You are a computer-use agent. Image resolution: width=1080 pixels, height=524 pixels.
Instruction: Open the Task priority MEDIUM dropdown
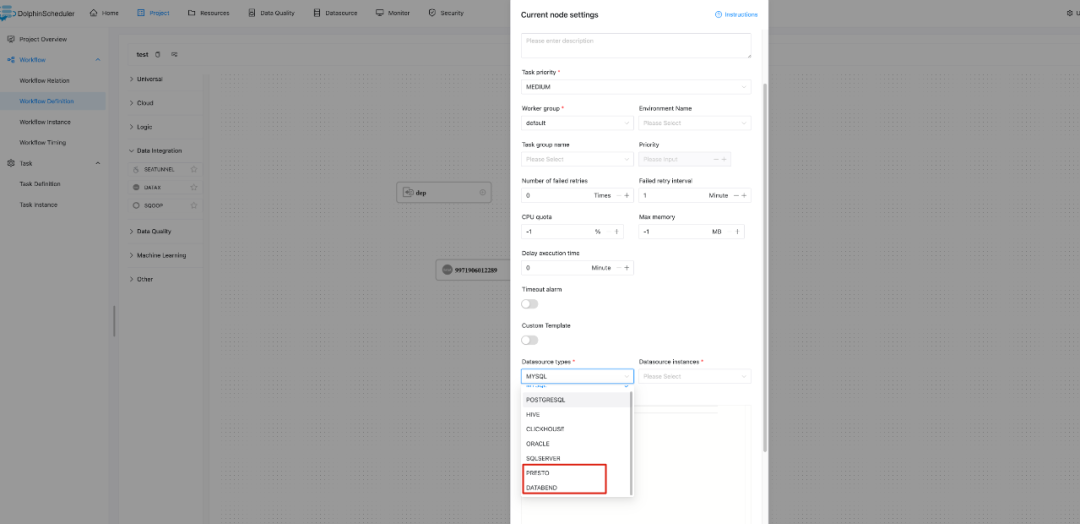(x=636, y=87)
